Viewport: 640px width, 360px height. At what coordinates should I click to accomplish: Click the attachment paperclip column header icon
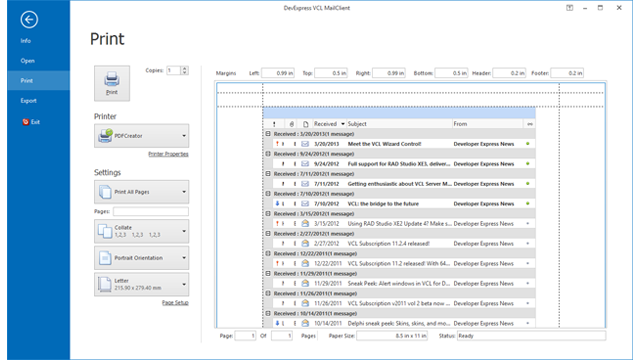(x=291, y=124)
